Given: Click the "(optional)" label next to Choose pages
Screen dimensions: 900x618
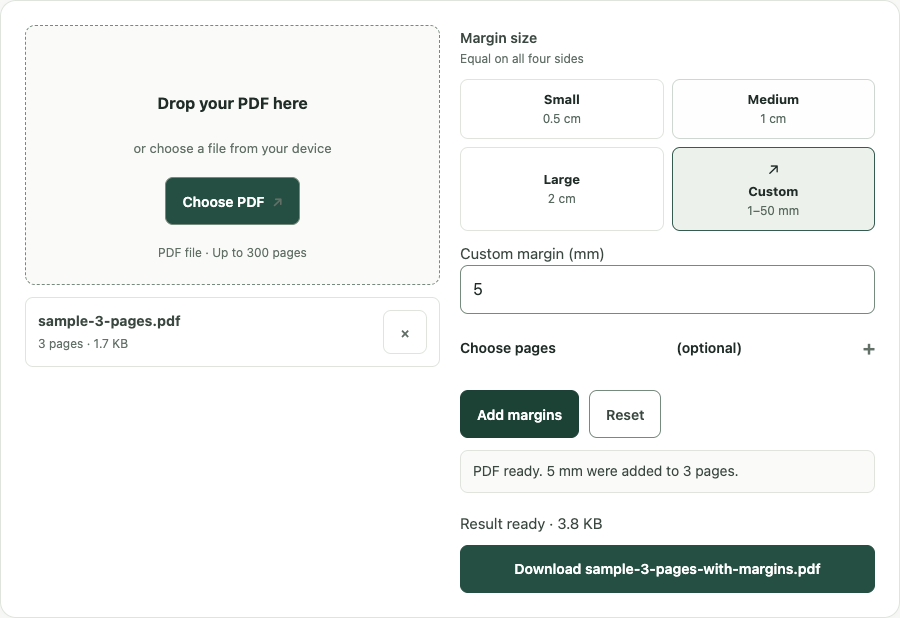Looking at the screenshot, I should point(709,348).
